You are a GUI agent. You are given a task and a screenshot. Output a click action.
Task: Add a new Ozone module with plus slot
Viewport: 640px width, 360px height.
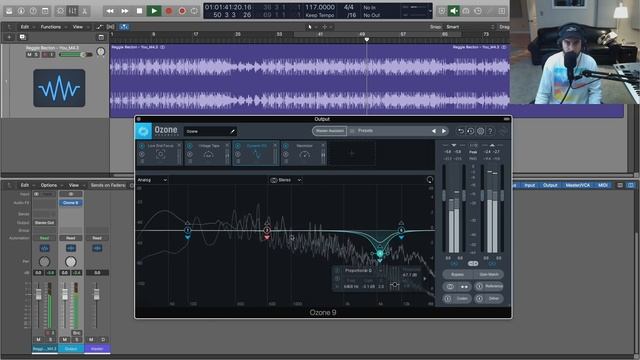point(352,153)
